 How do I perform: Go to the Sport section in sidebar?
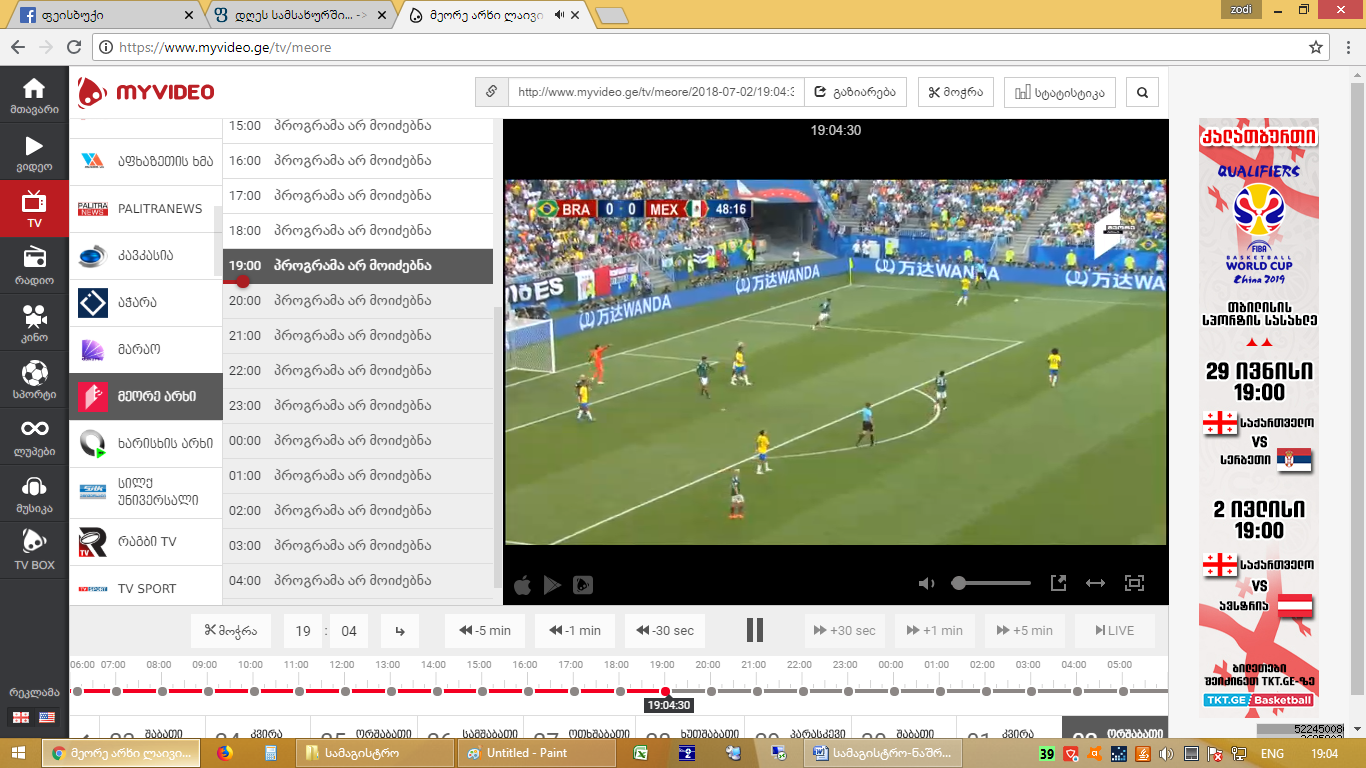[x=34, y=380]
